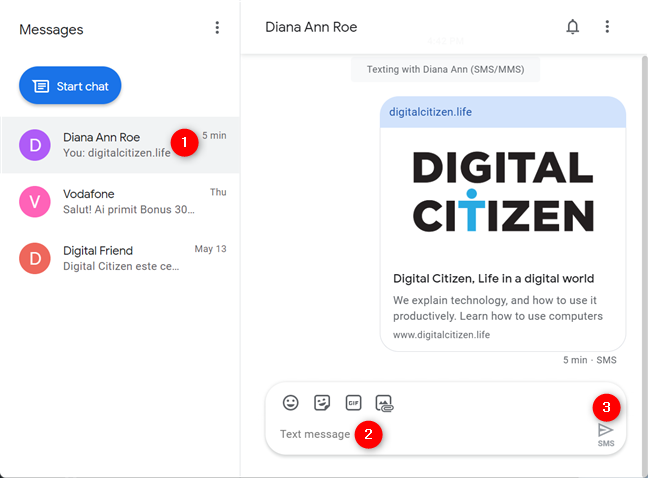The image size is (648, 478).
Task: Toggle notifications with the bell icon
Action: click(x=572, y=27)
